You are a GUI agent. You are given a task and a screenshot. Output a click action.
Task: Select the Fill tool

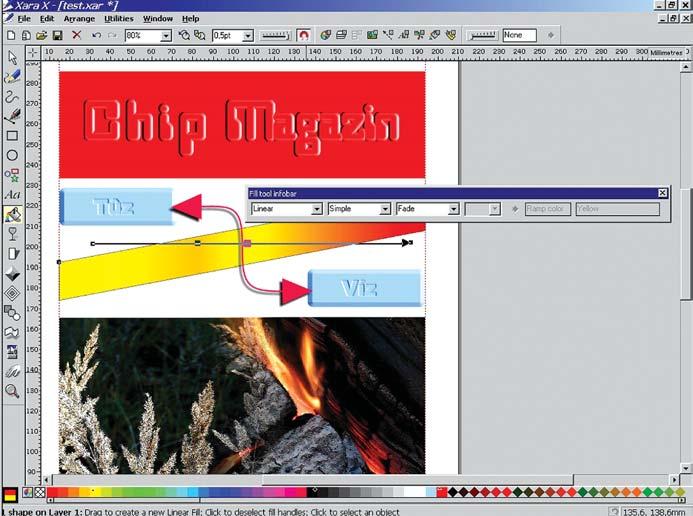click(x=12, y=215)
